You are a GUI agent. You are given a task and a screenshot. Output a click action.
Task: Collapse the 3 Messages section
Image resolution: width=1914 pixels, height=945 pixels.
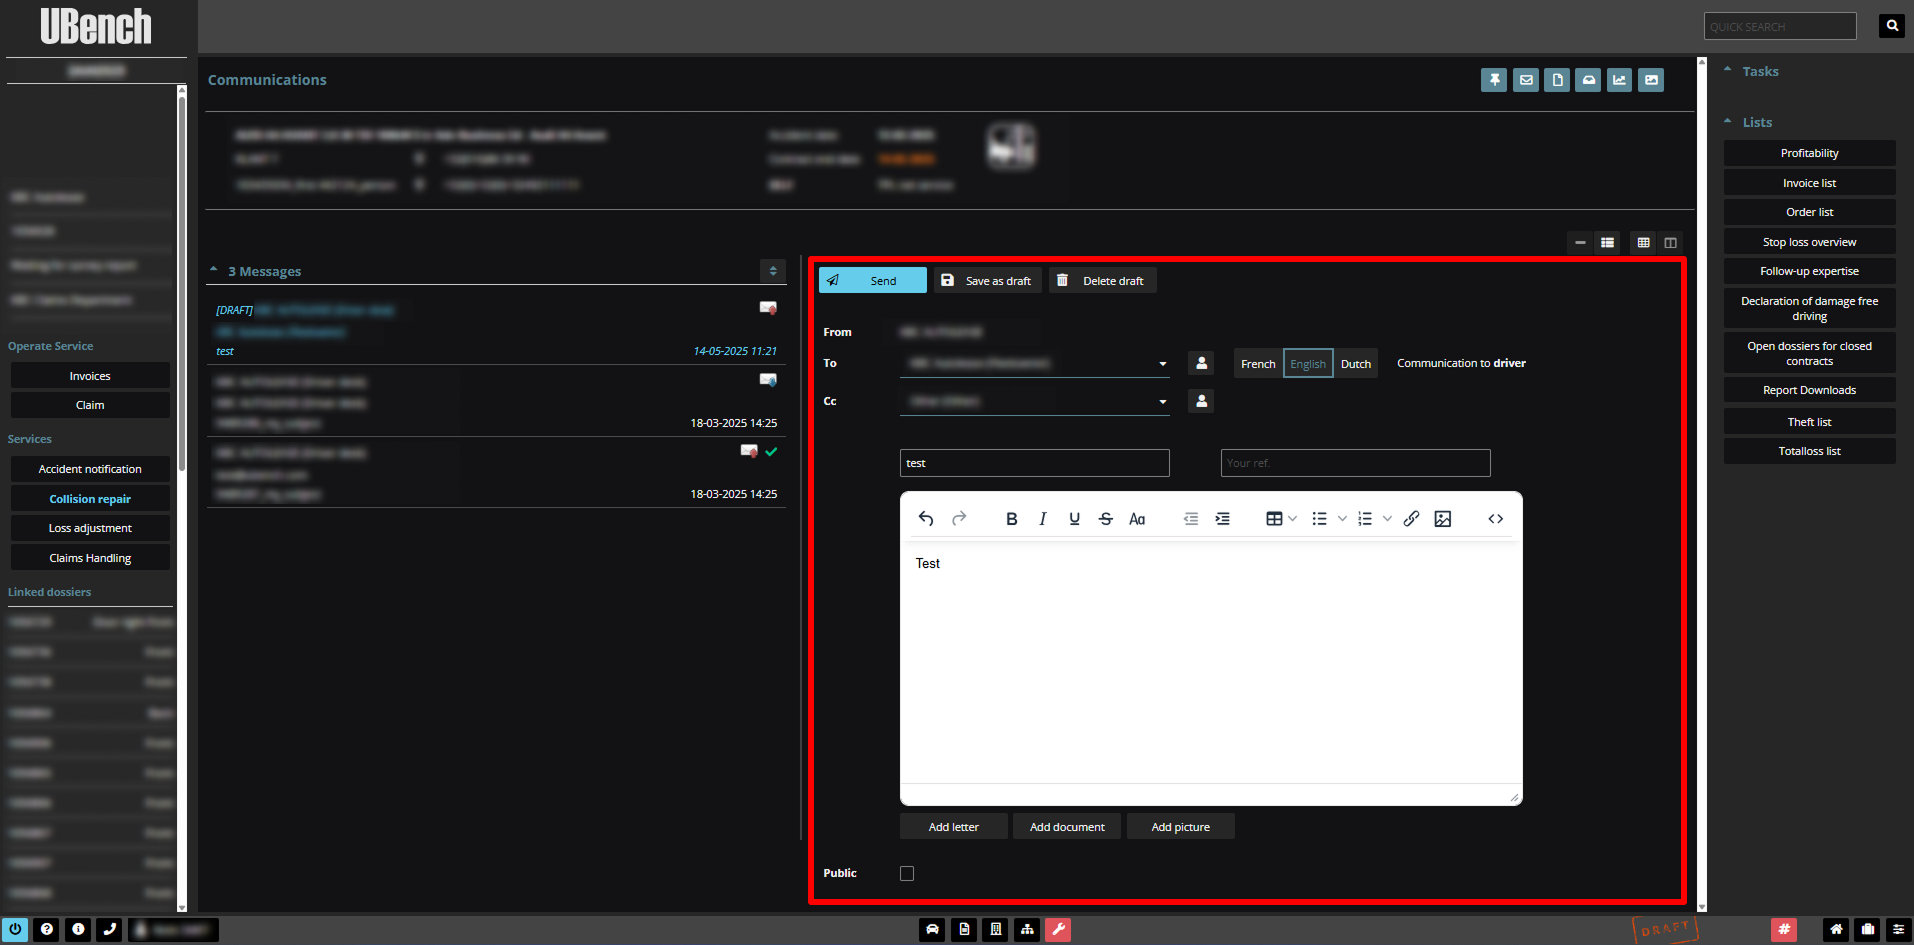click(214, 271)
